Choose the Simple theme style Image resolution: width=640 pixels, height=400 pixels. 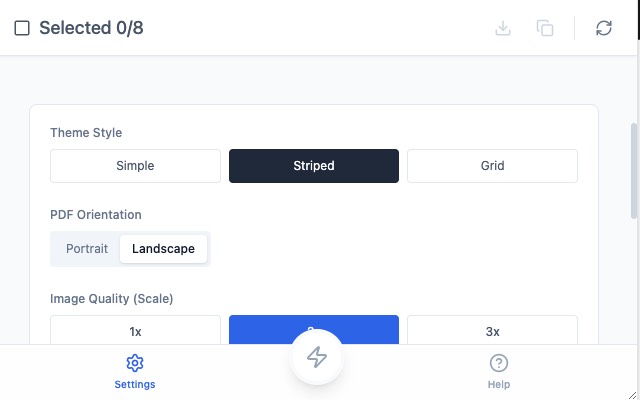click(x=135, y=166)
